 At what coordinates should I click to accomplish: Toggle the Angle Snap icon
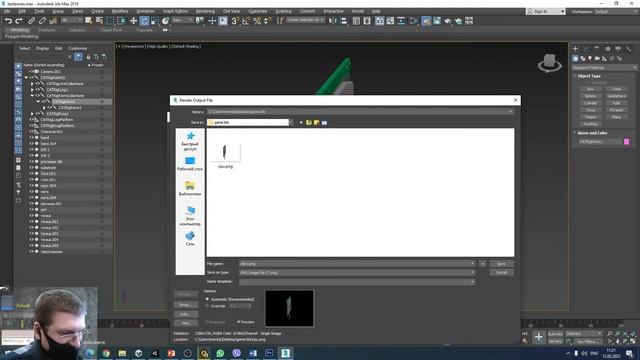click(246, 21)
